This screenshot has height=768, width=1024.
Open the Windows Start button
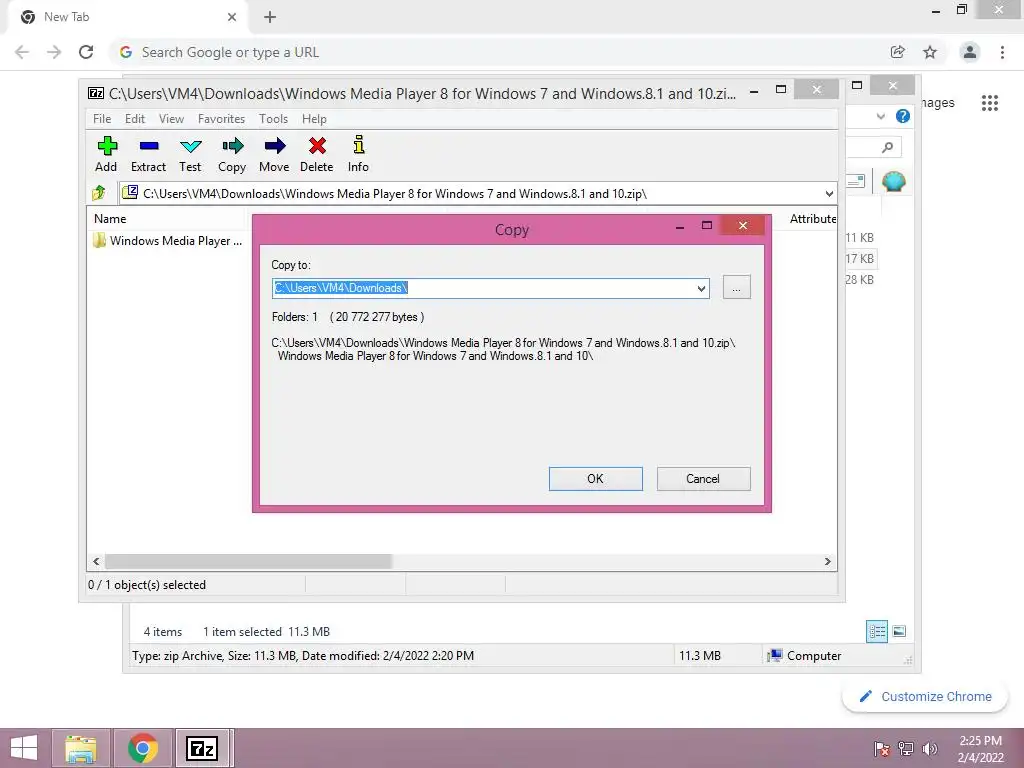pyautogui.click(x=24, y=748)
